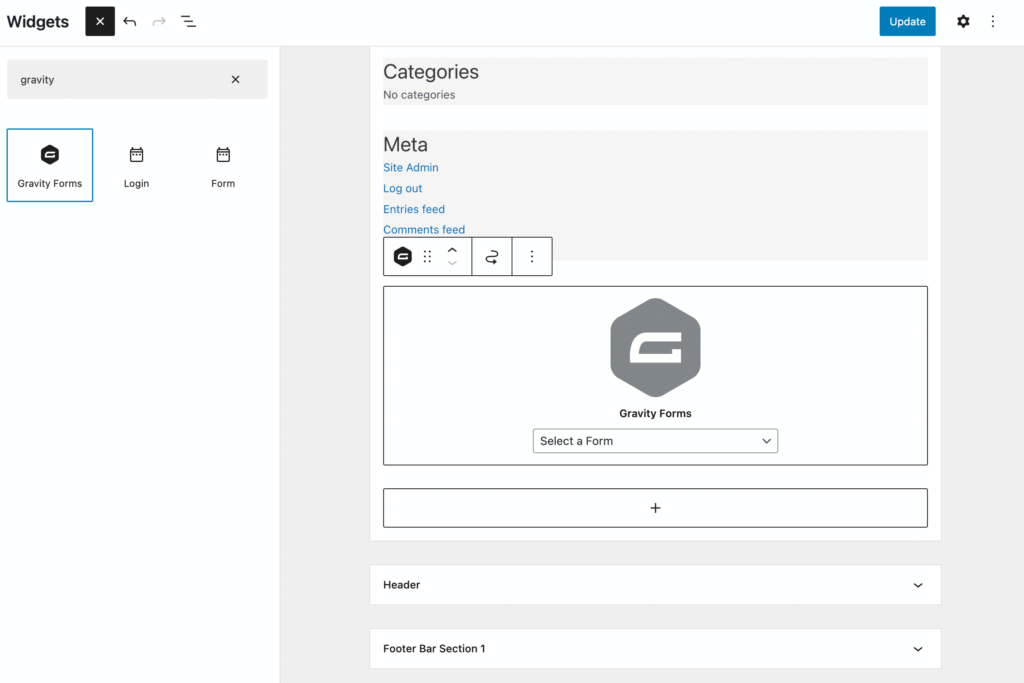
Task: Open the List View outline icon
Action: [x=188, y=21]
